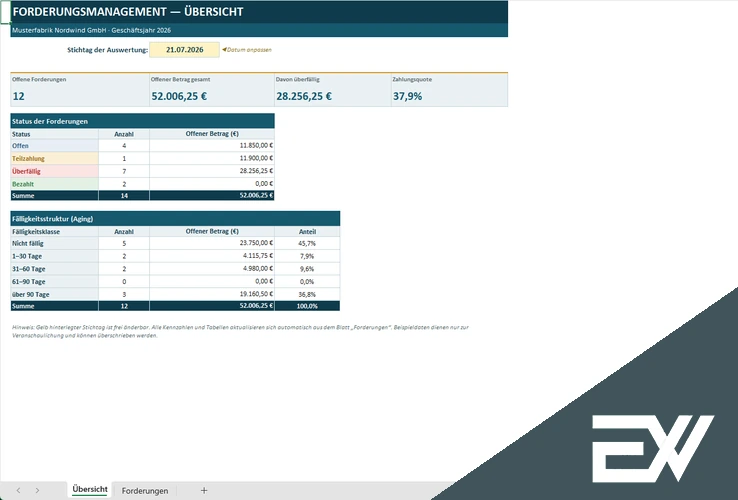The image size is (738, 500).
Task: Go to next sheet with right arrow
Action: tap(37, 490)
